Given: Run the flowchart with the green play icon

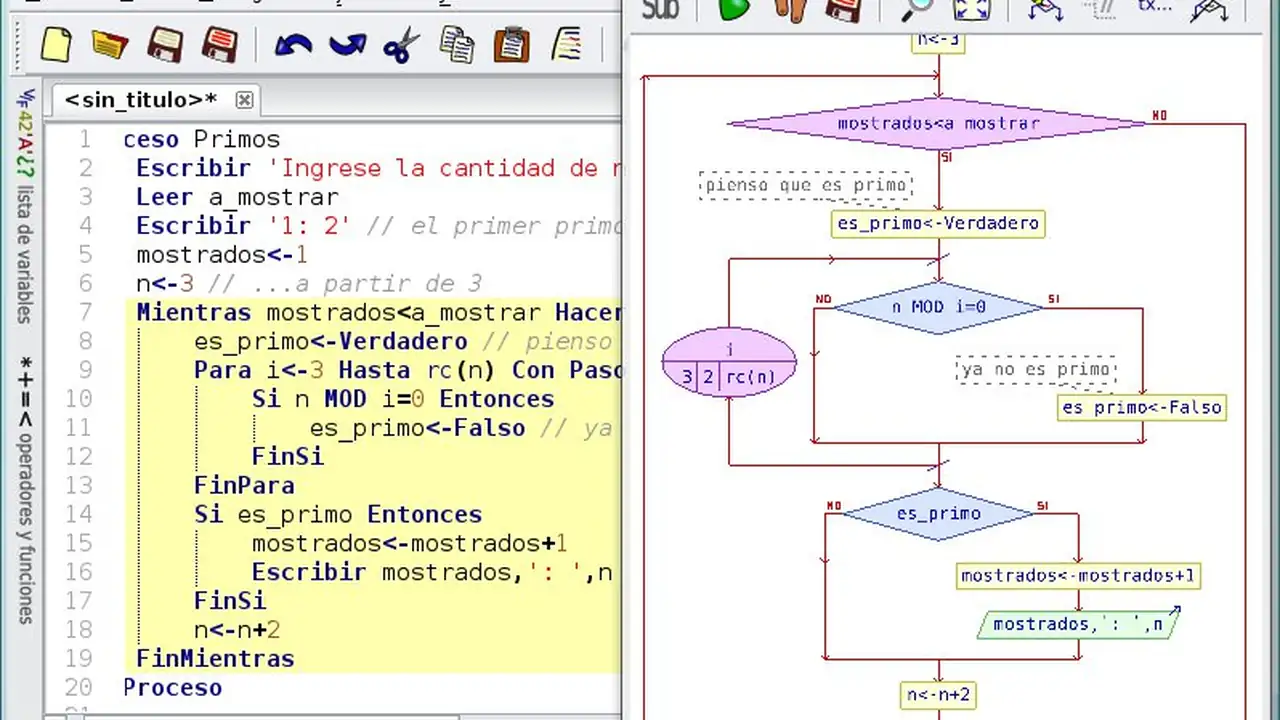Looking at the screenshot, I should (735, 10).
